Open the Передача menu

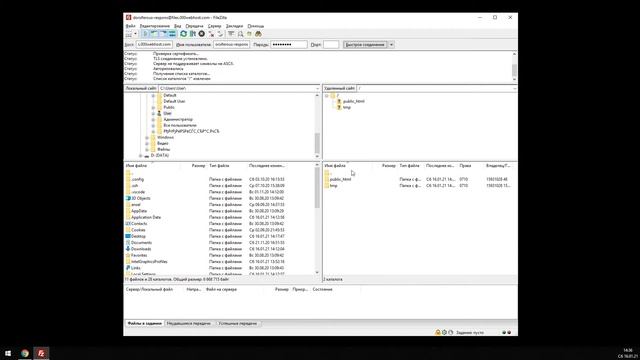click(x=194, y=26)
